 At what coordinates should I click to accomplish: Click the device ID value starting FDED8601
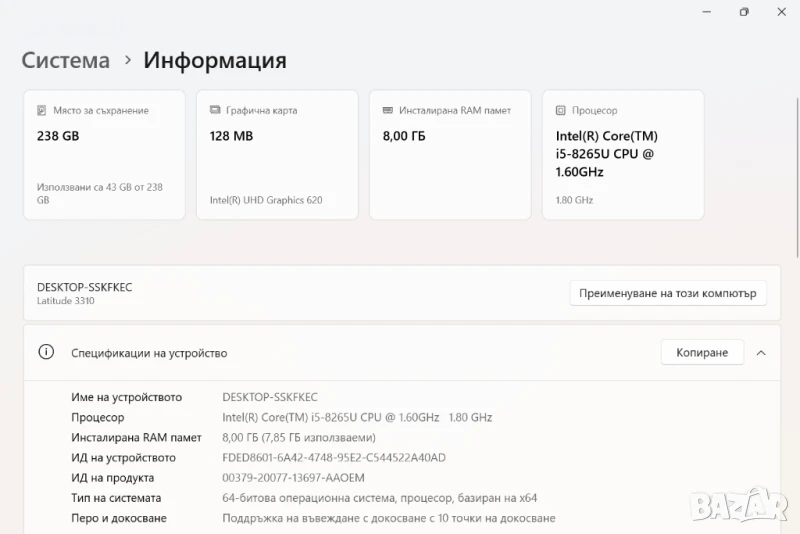[333, 458]
